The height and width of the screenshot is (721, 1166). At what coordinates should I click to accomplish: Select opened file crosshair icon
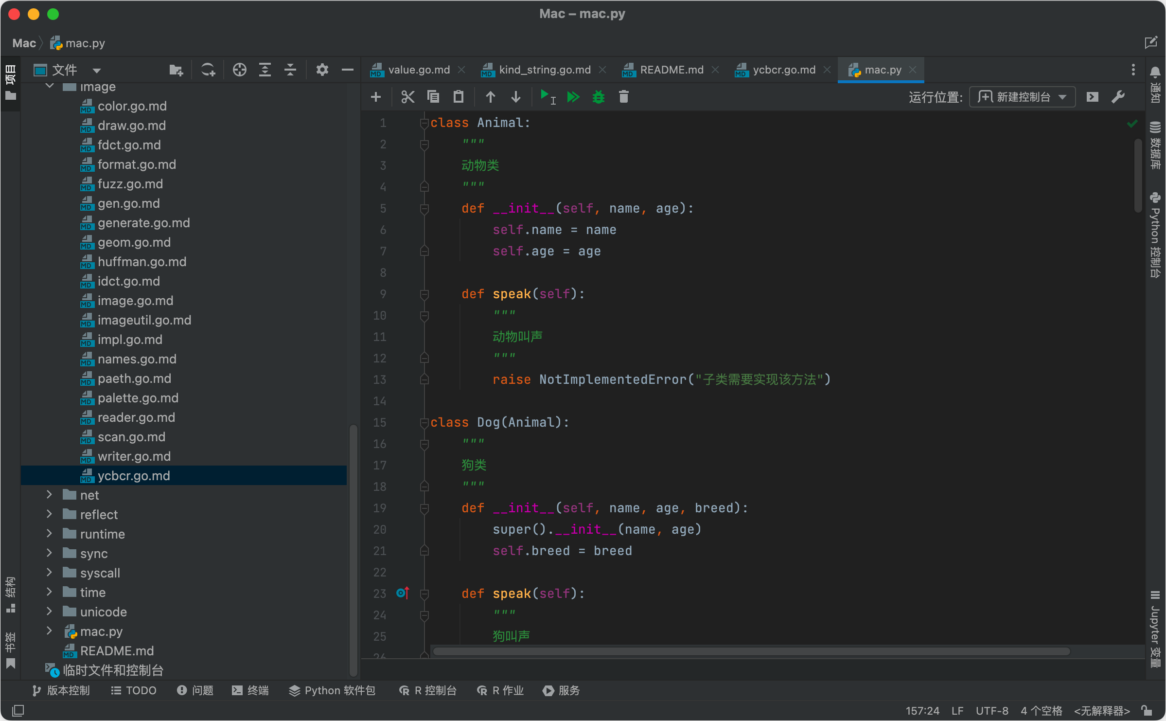click(x=239, y=70)
